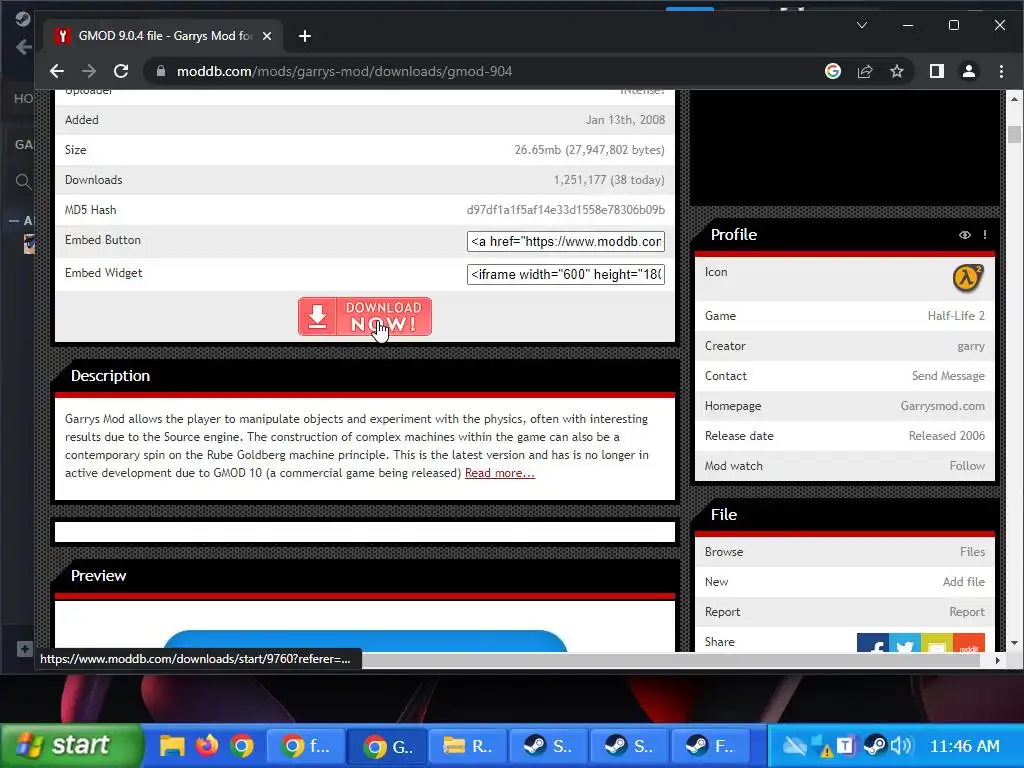Open the Windows start button

pos(70,745)
